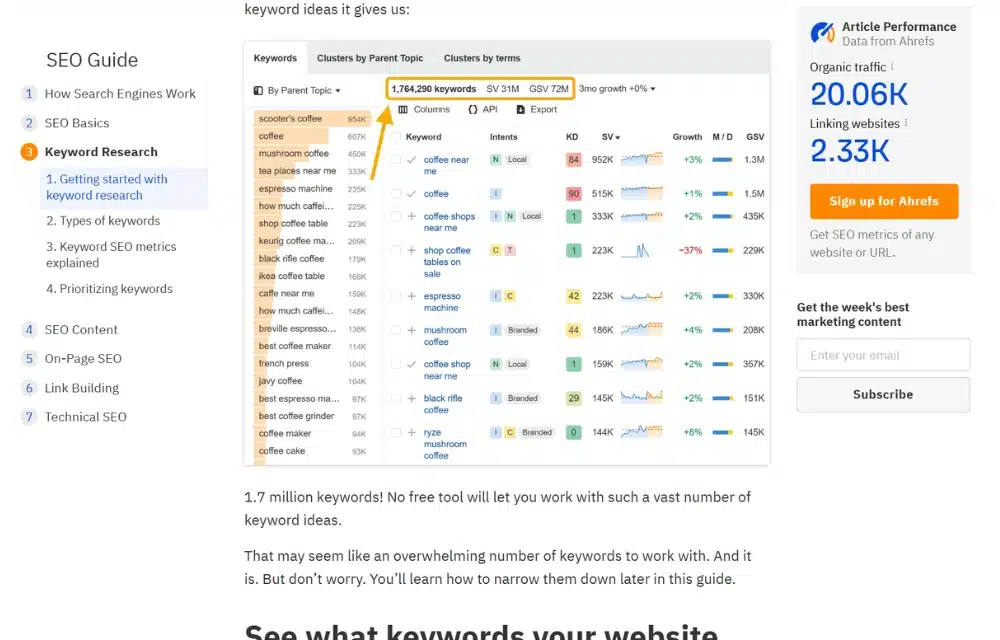Image resolution: width=1000 pixels, height=640 pixels.
Task: Click the plus icon next to black rifle coffee keyword
Action: click(412, 398)
